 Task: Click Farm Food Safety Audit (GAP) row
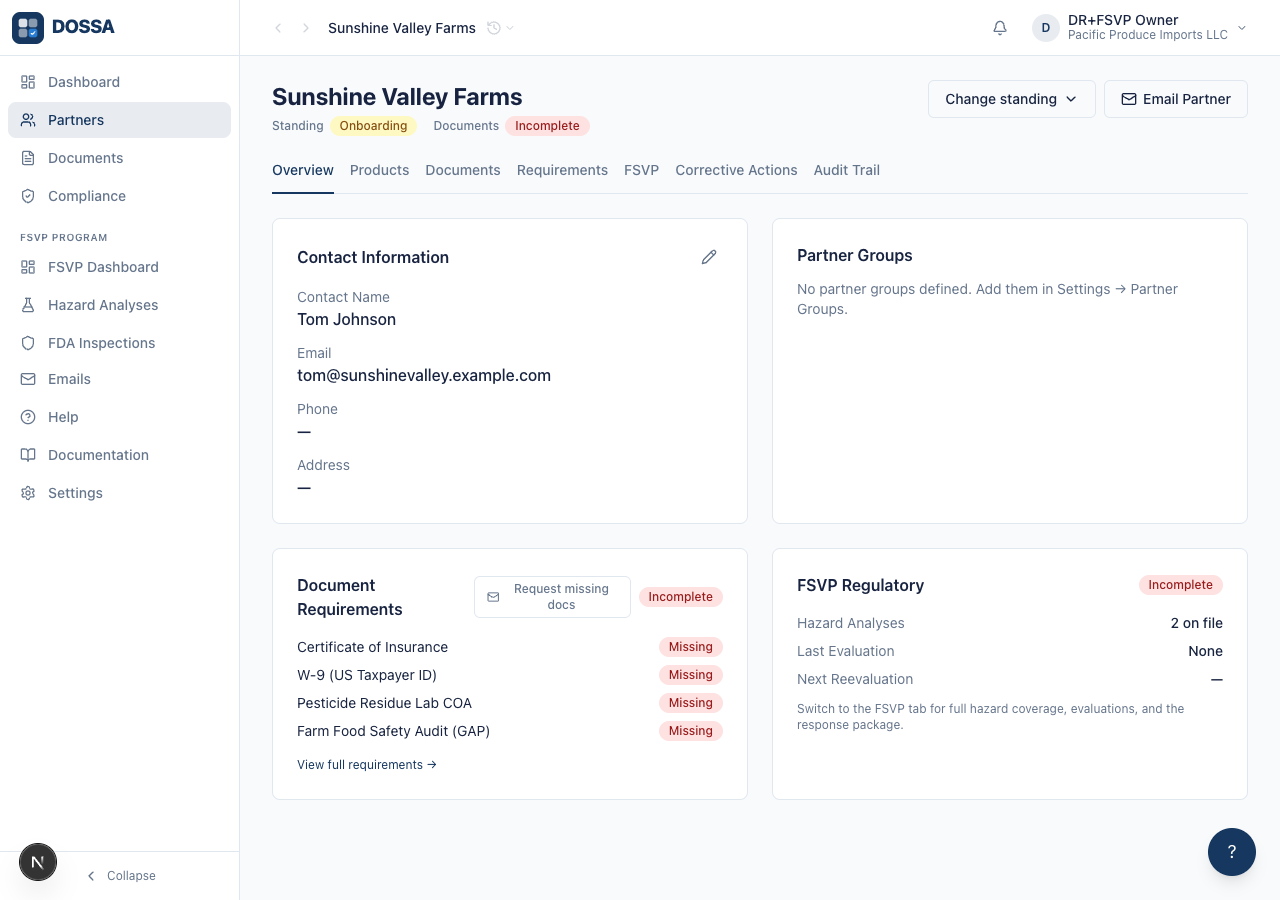pos(510,731)
